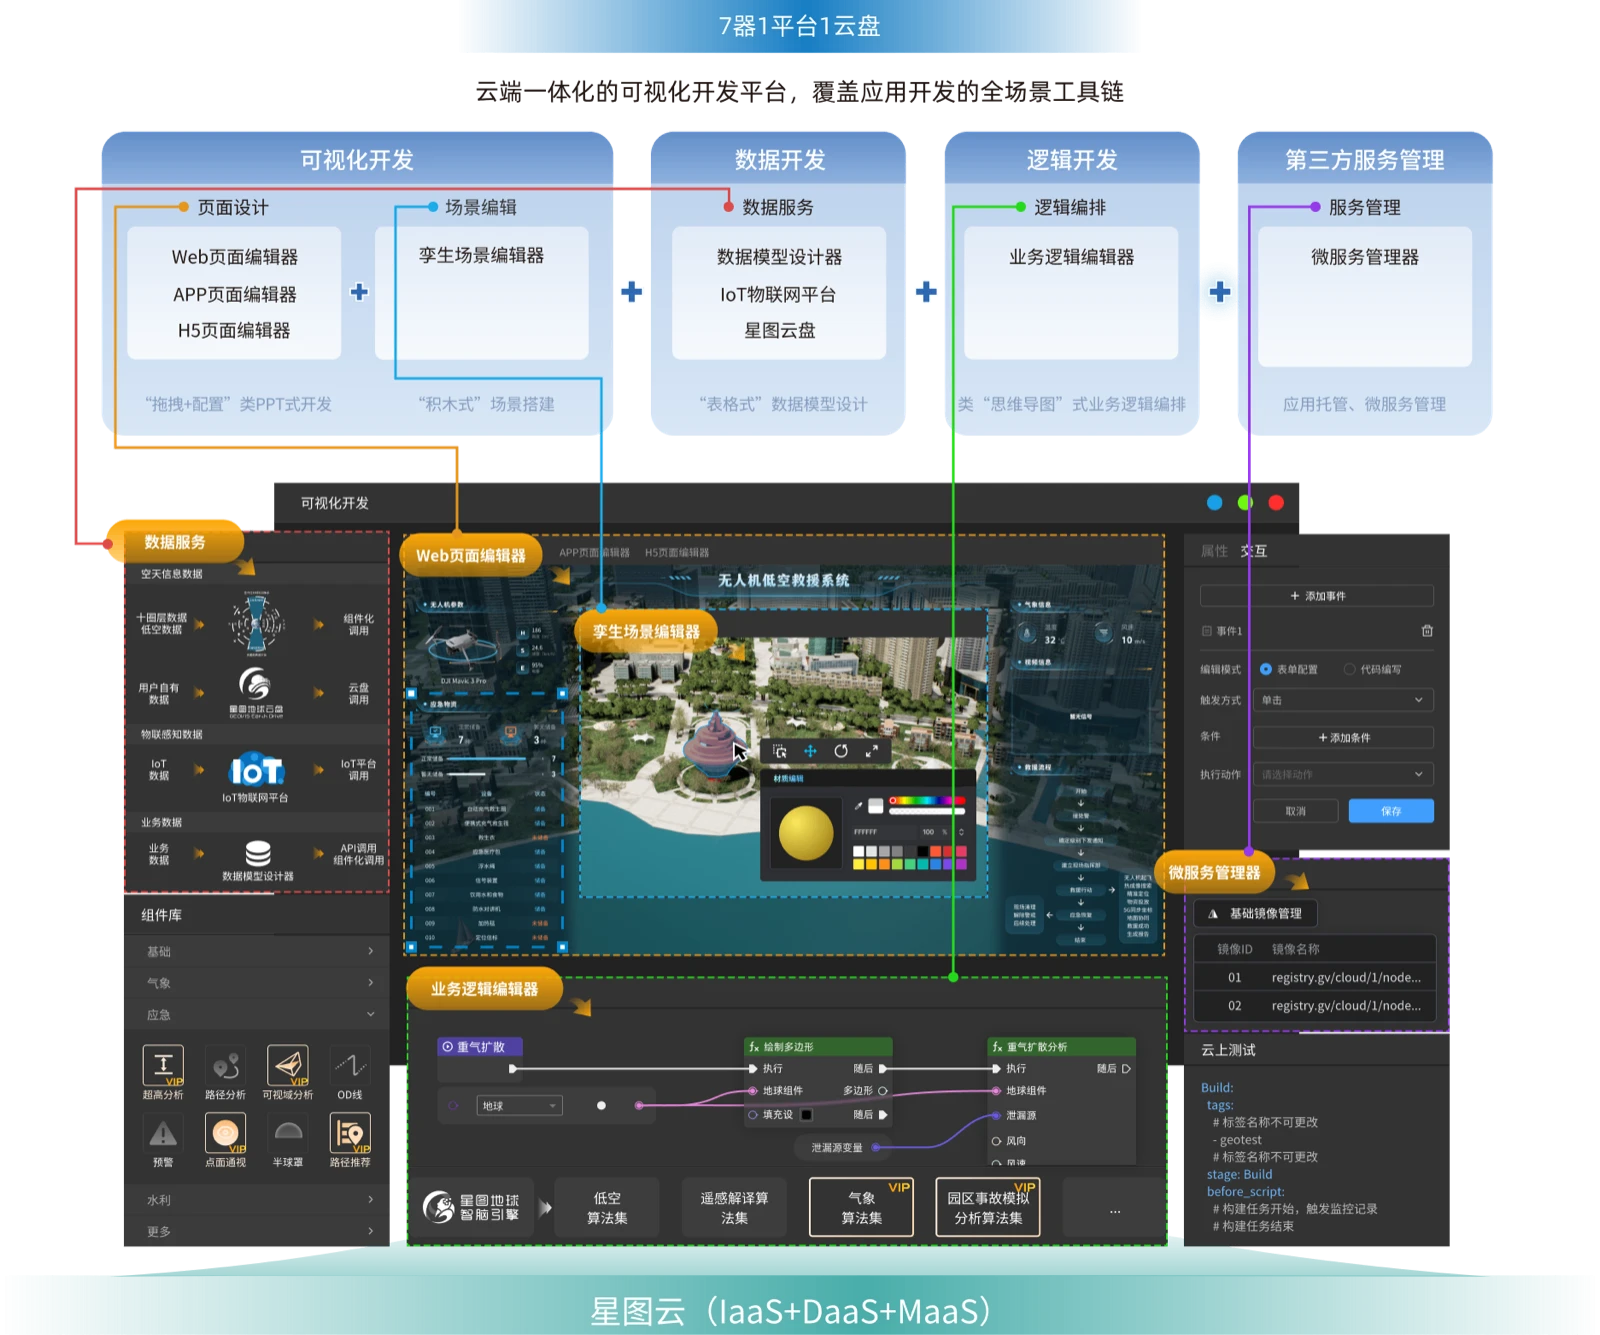Click the 路径分析 component icon
Viewport: 1600px width, 1335px height.
(225, 1066)
